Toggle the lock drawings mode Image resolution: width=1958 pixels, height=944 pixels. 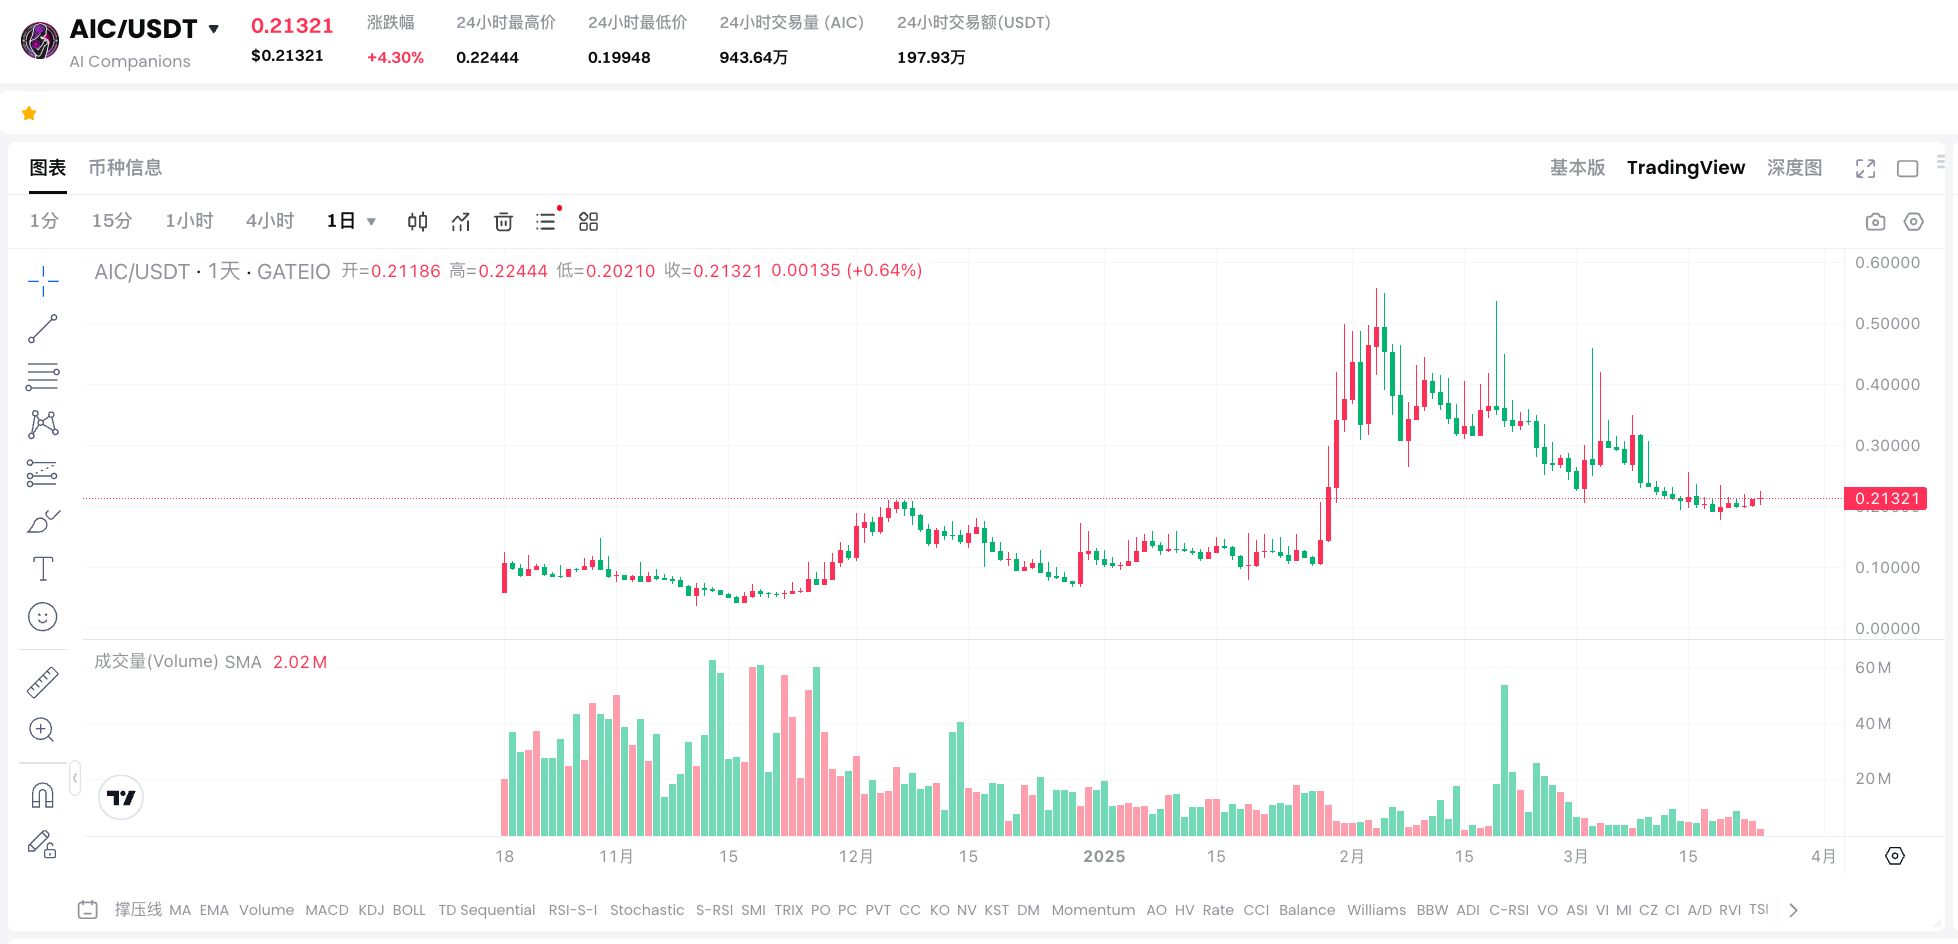tap(42, 844)
